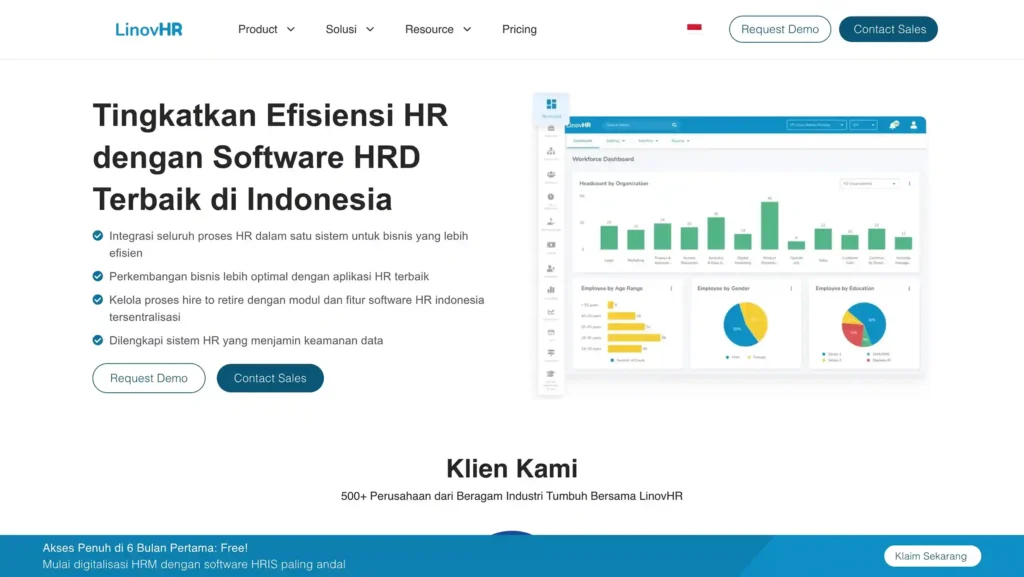This screenshot has height=577, width=1024.
Task: Open the third tab dropdown in the preview
Action: 648,141
